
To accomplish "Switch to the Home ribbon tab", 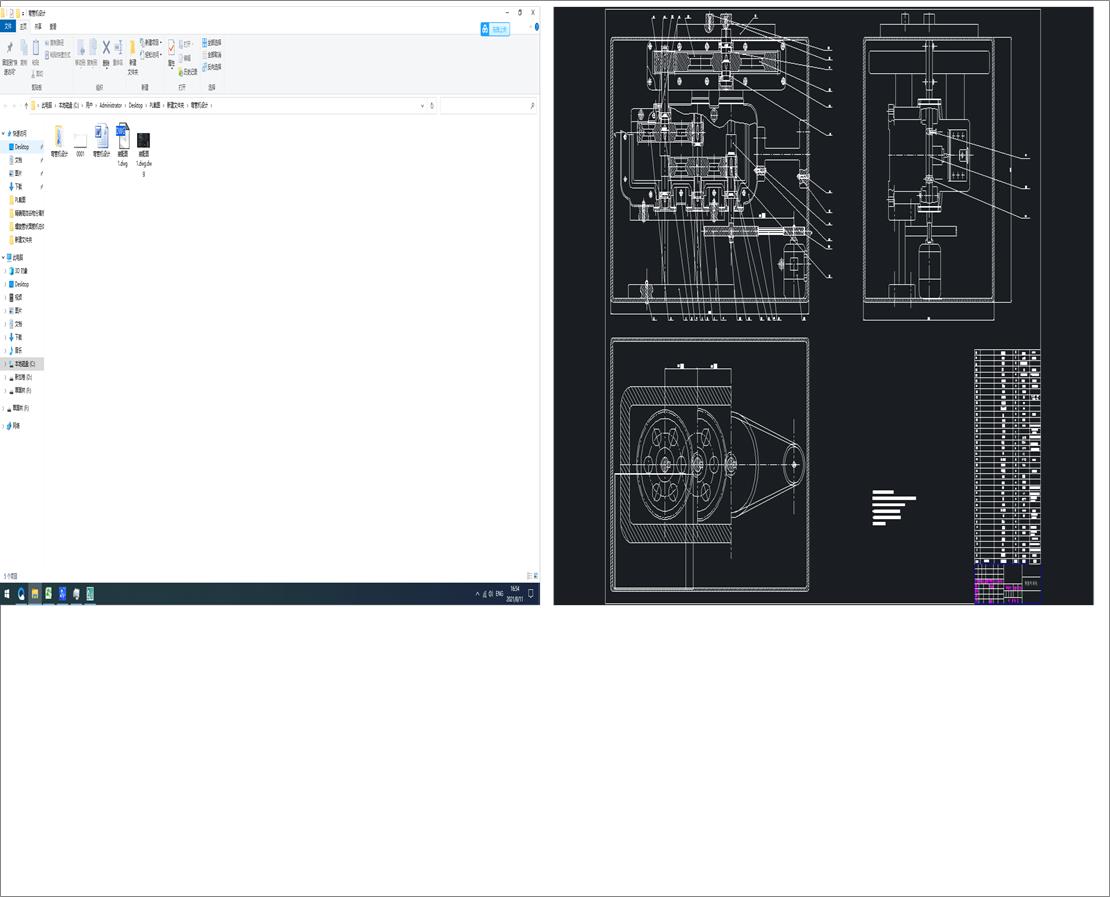I will point(23,26).
